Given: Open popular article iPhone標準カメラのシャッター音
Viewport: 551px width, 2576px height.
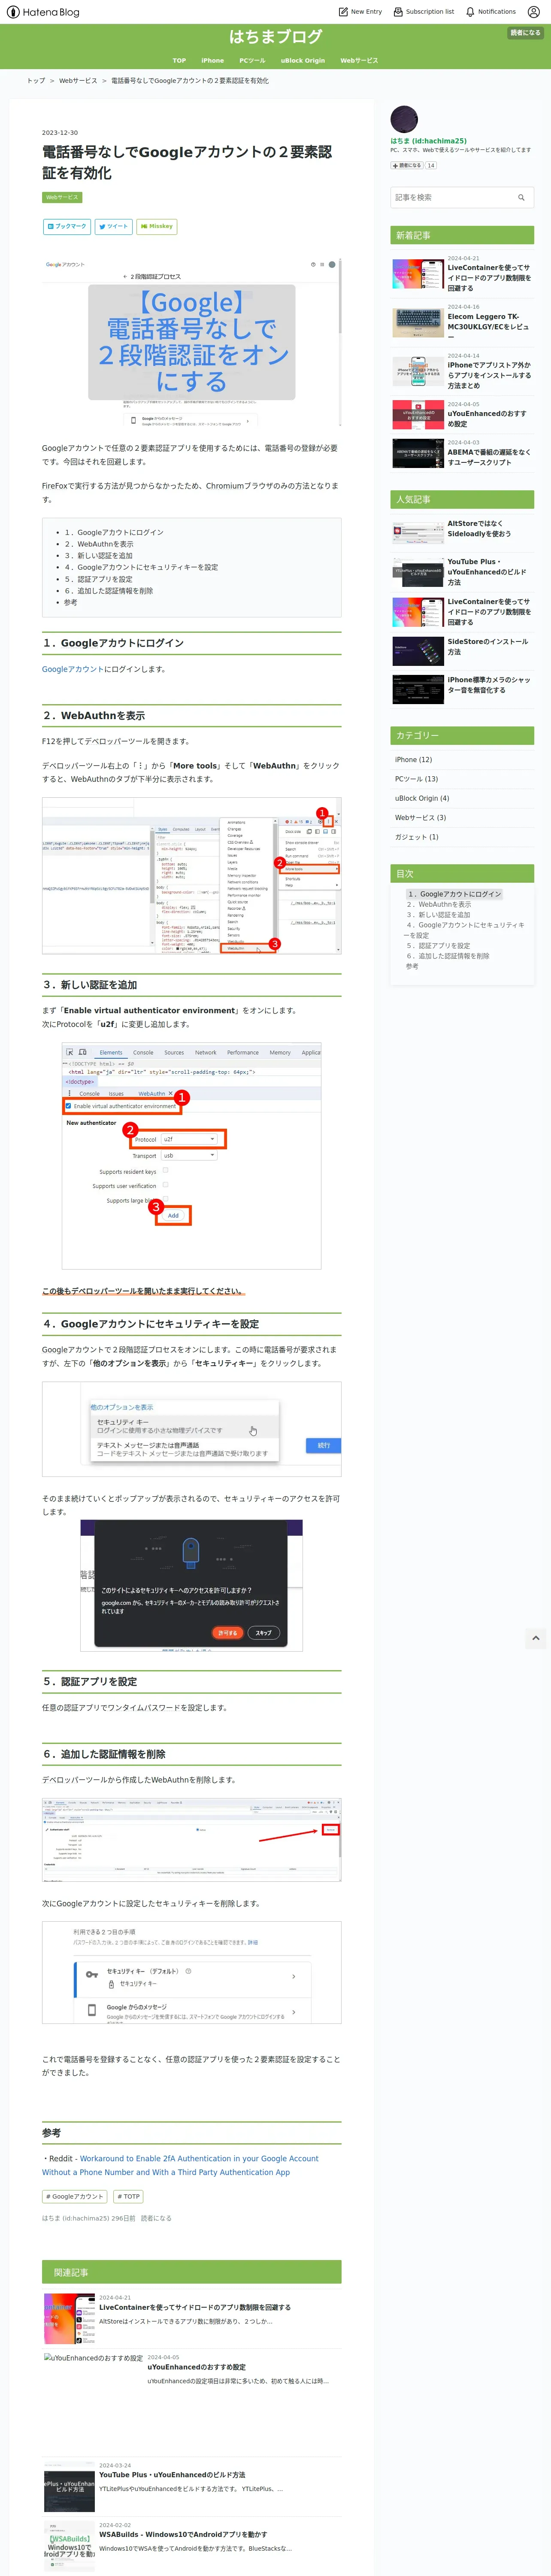Looking at the screenshot, I should pyautogui.click(x=489, y=684).
